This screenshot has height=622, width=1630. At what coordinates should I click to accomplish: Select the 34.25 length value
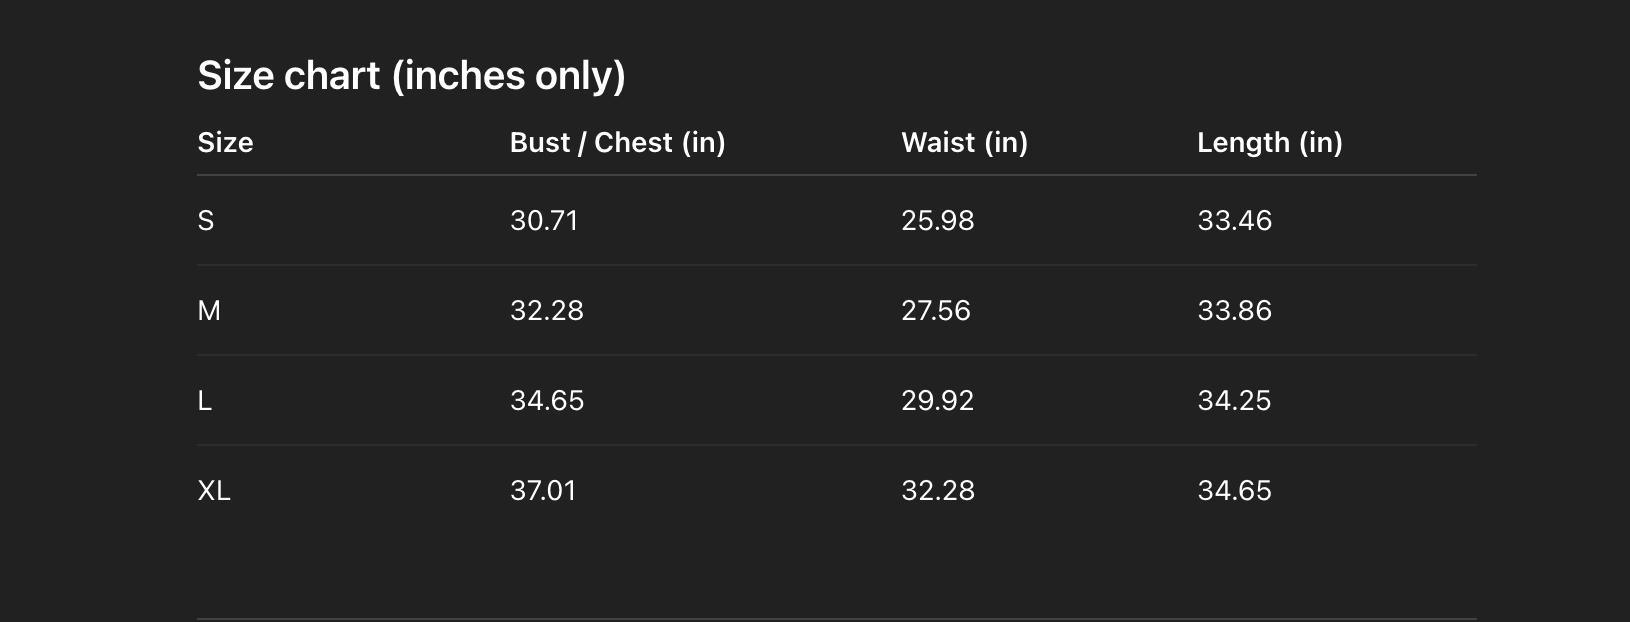coord(1234,401)
